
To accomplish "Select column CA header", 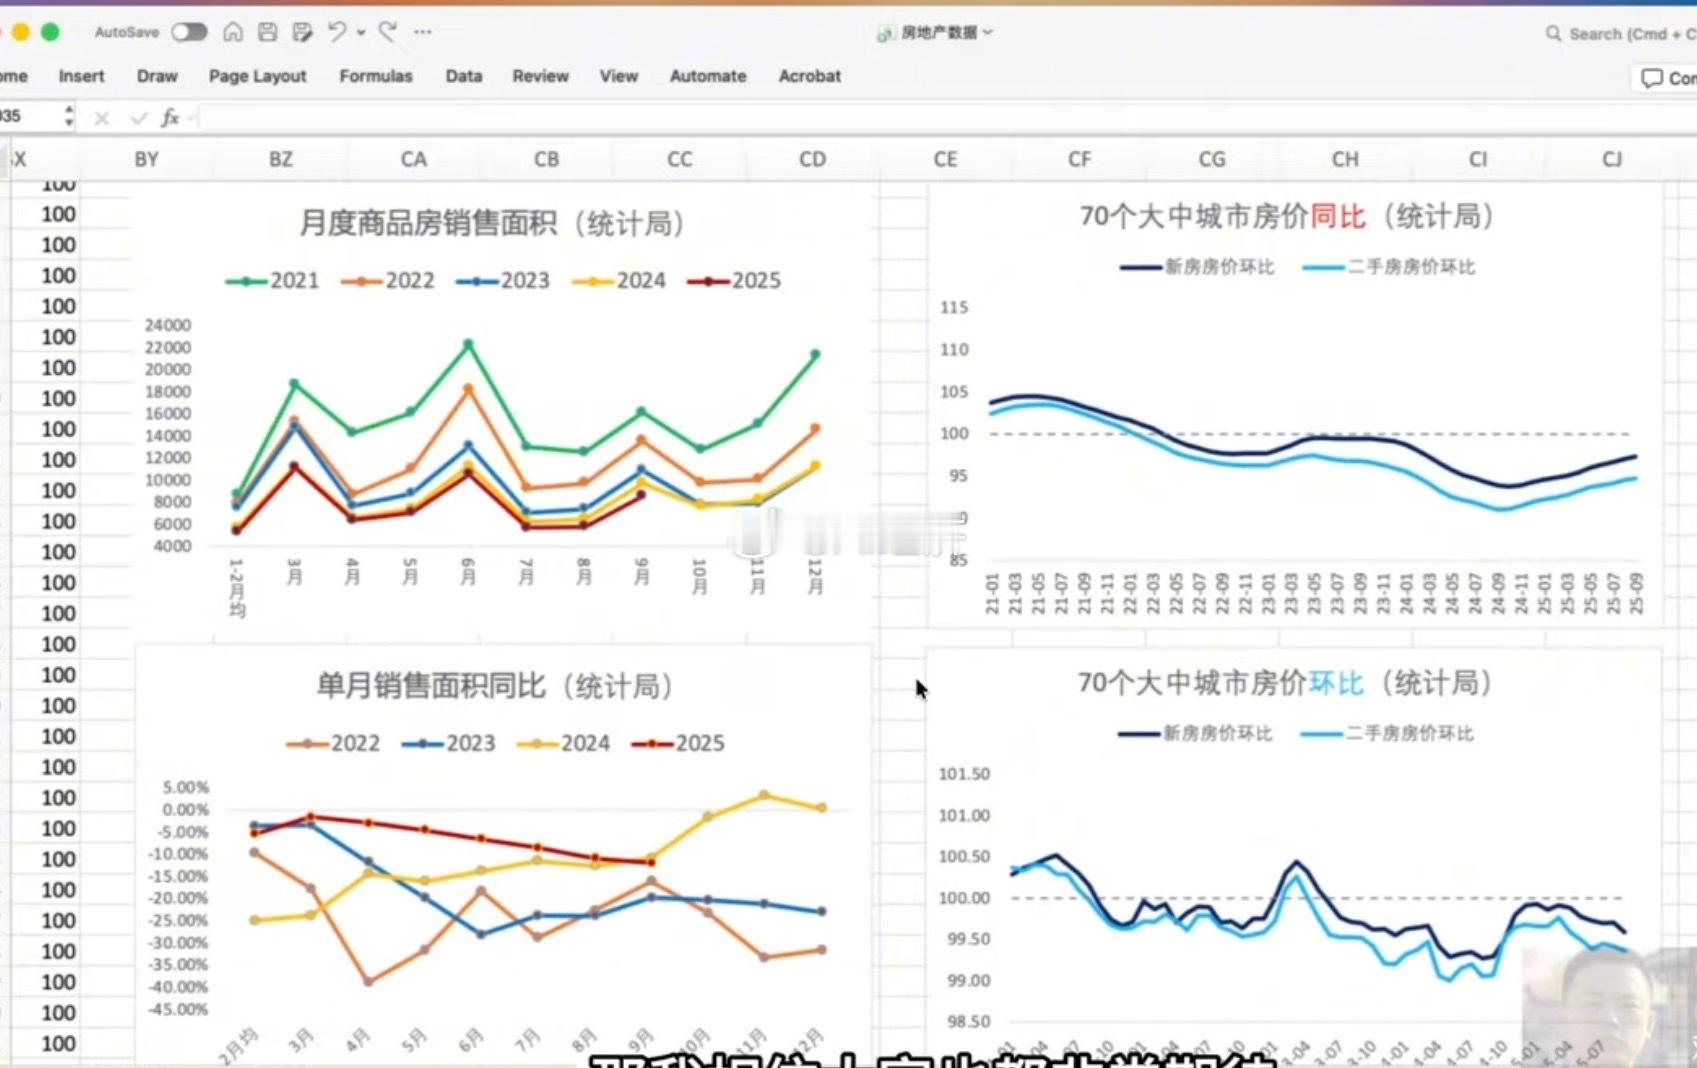I will coord(414,159).
